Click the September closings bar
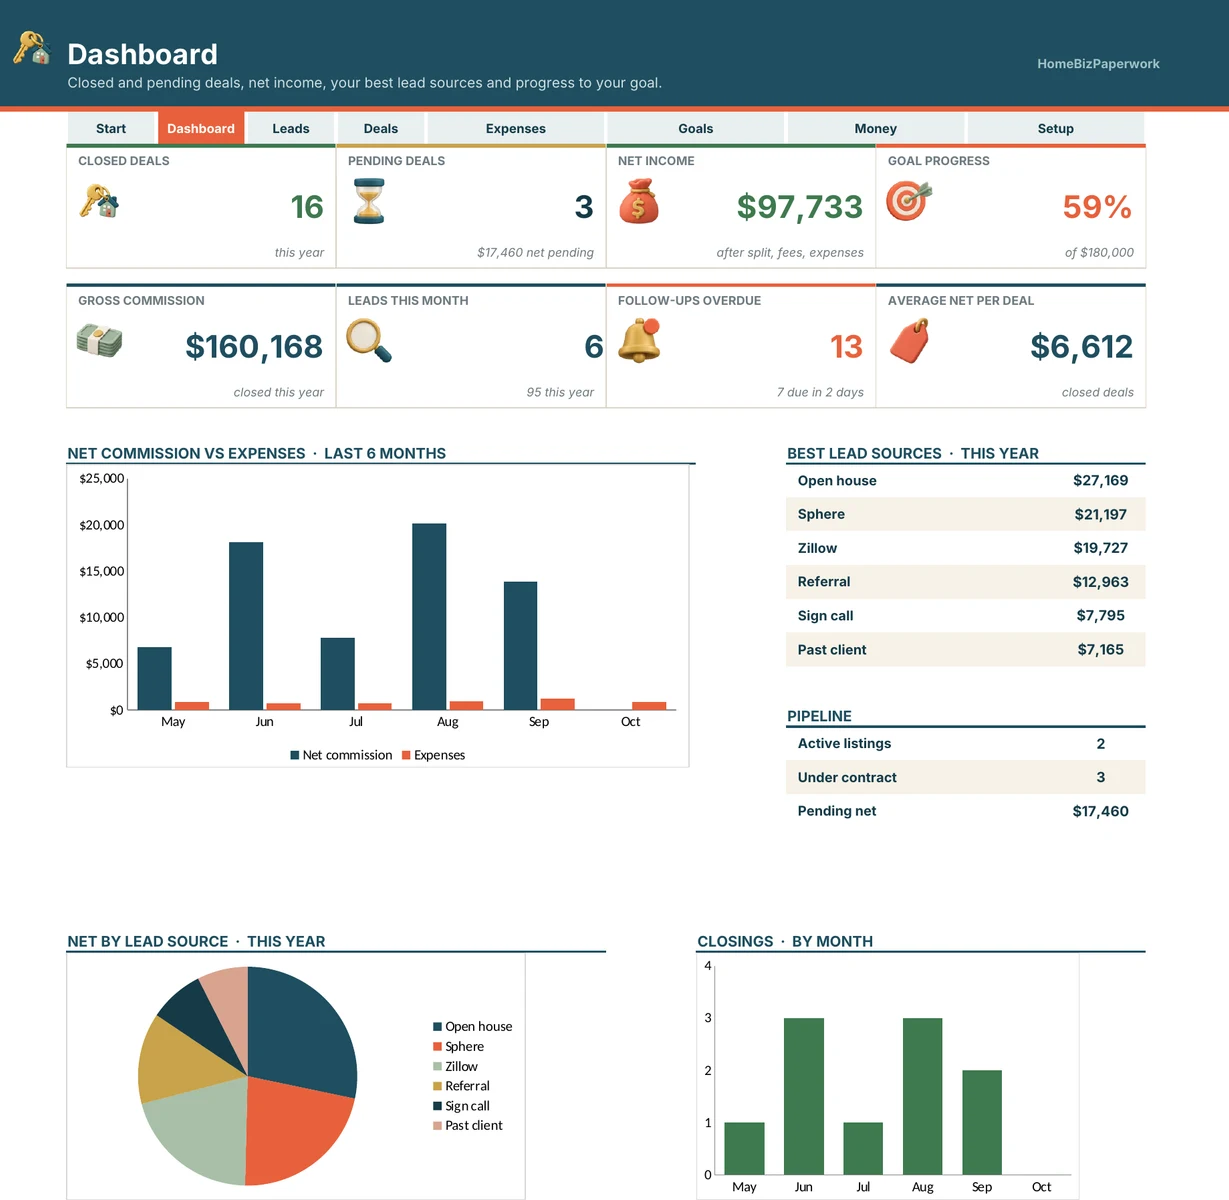The image size is (1229, 1200). click(982, 1123)
